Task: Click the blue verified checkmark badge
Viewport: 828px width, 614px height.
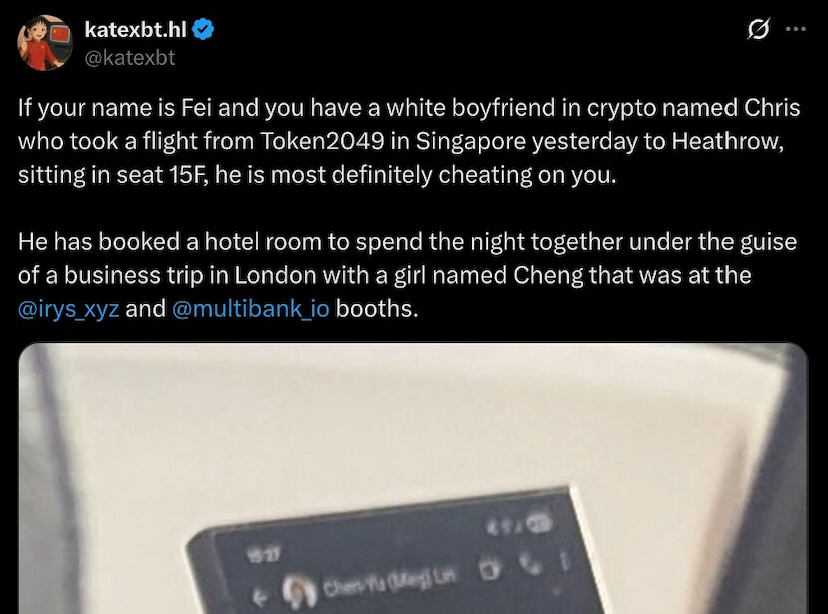Action: pyautogui.click(x=203, y=30)
